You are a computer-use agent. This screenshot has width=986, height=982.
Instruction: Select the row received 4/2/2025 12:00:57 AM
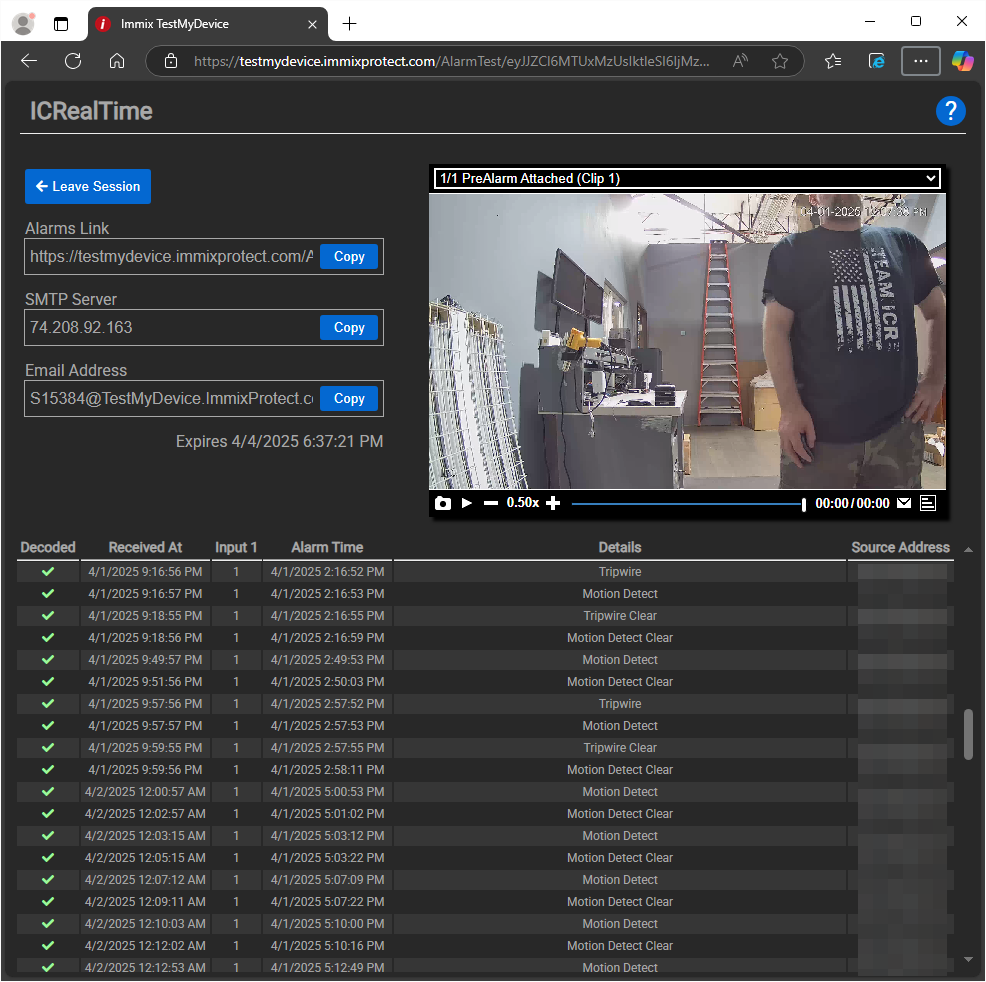click(485, 792)
